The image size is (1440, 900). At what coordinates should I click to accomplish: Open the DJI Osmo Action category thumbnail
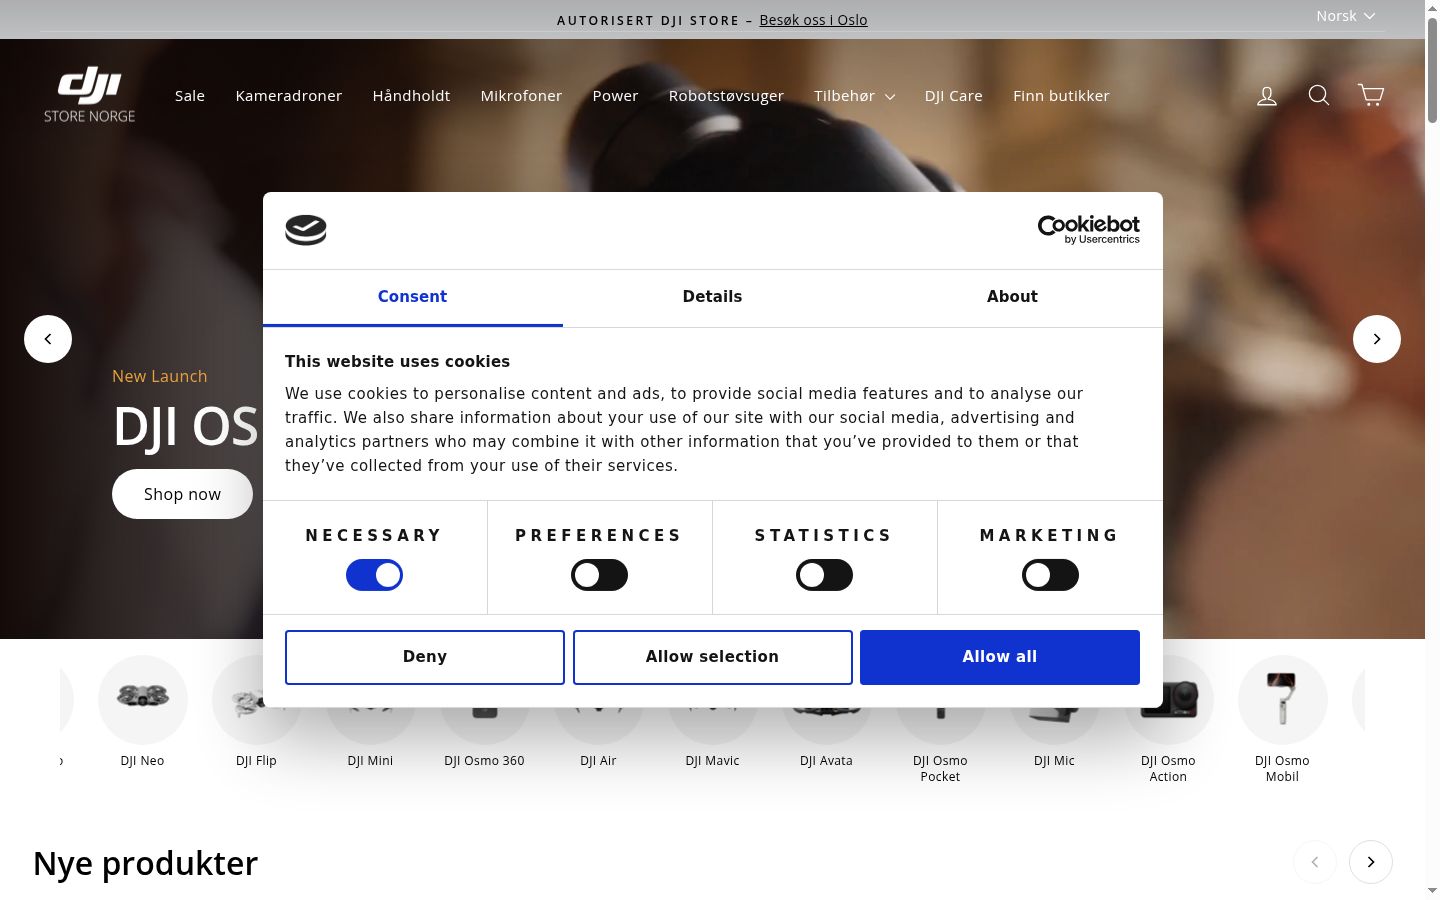[x=1169, y=699]
